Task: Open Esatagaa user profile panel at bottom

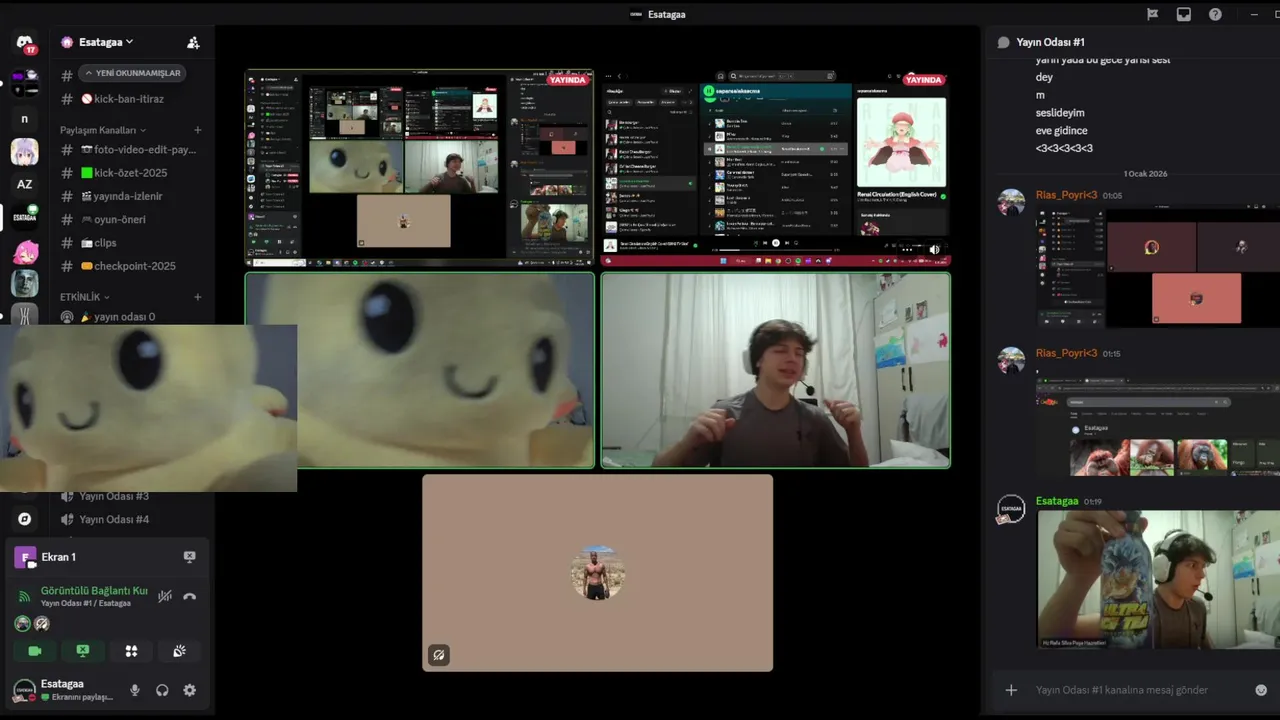Action: [65, 690]
